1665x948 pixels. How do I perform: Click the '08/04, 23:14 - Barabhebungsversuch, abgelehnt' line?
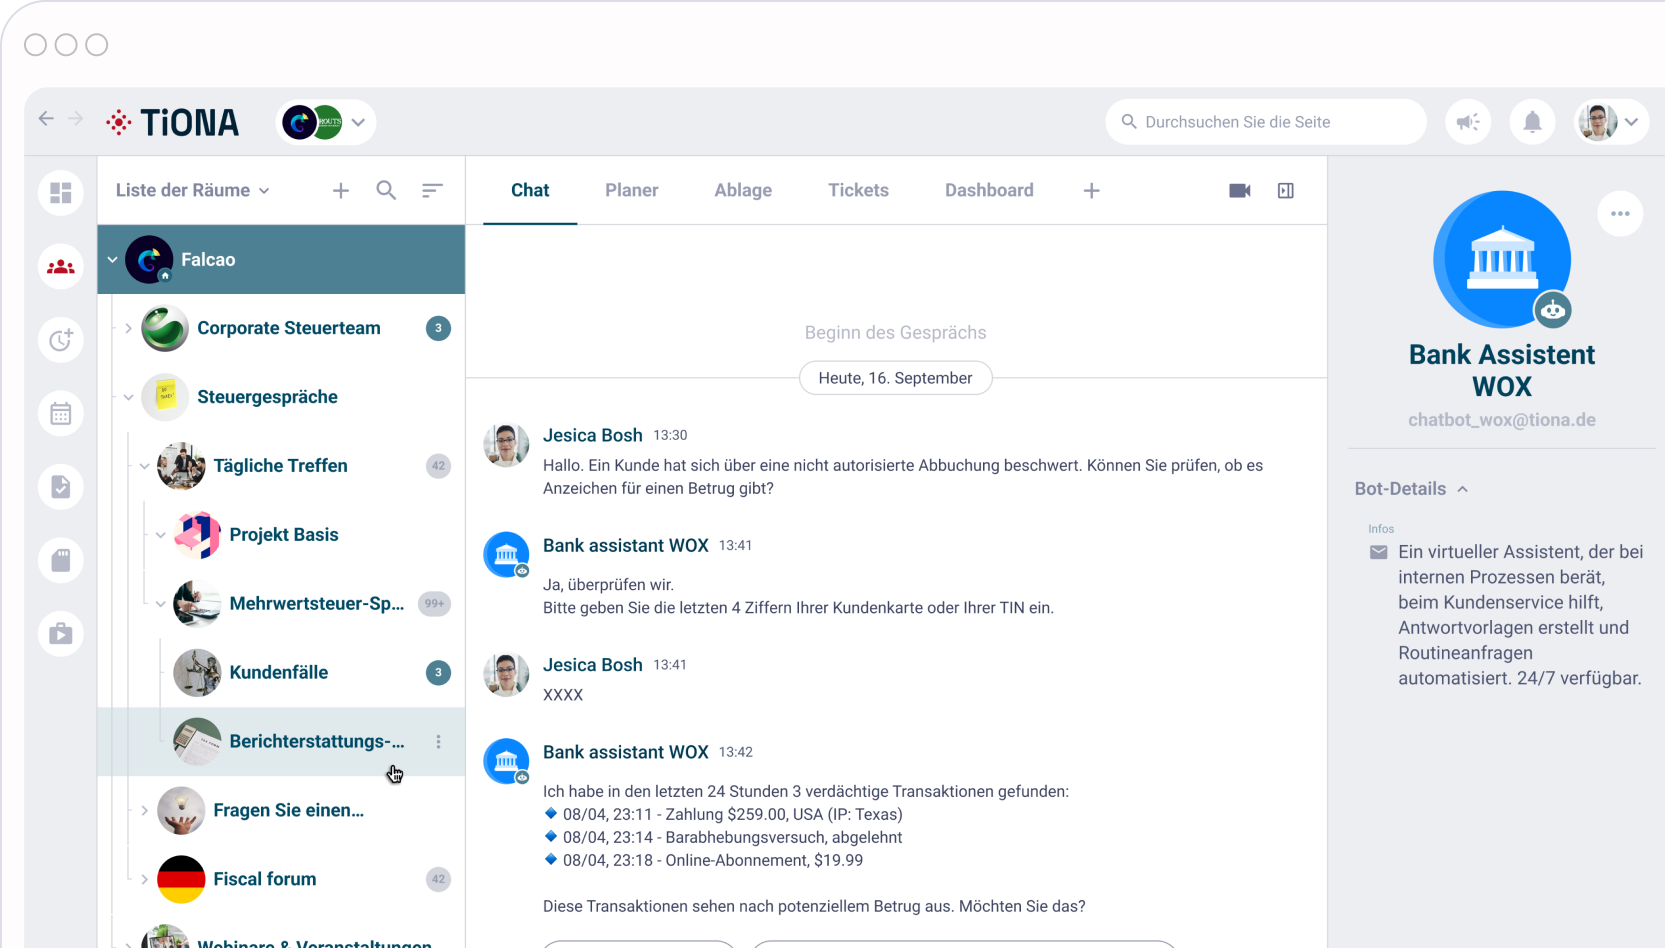(723, 837)
